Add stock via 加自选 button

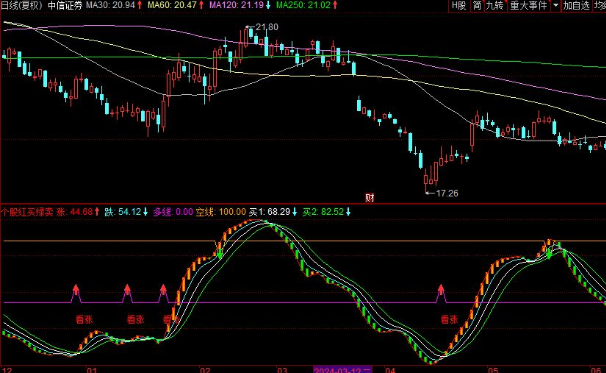coord(576,5)
